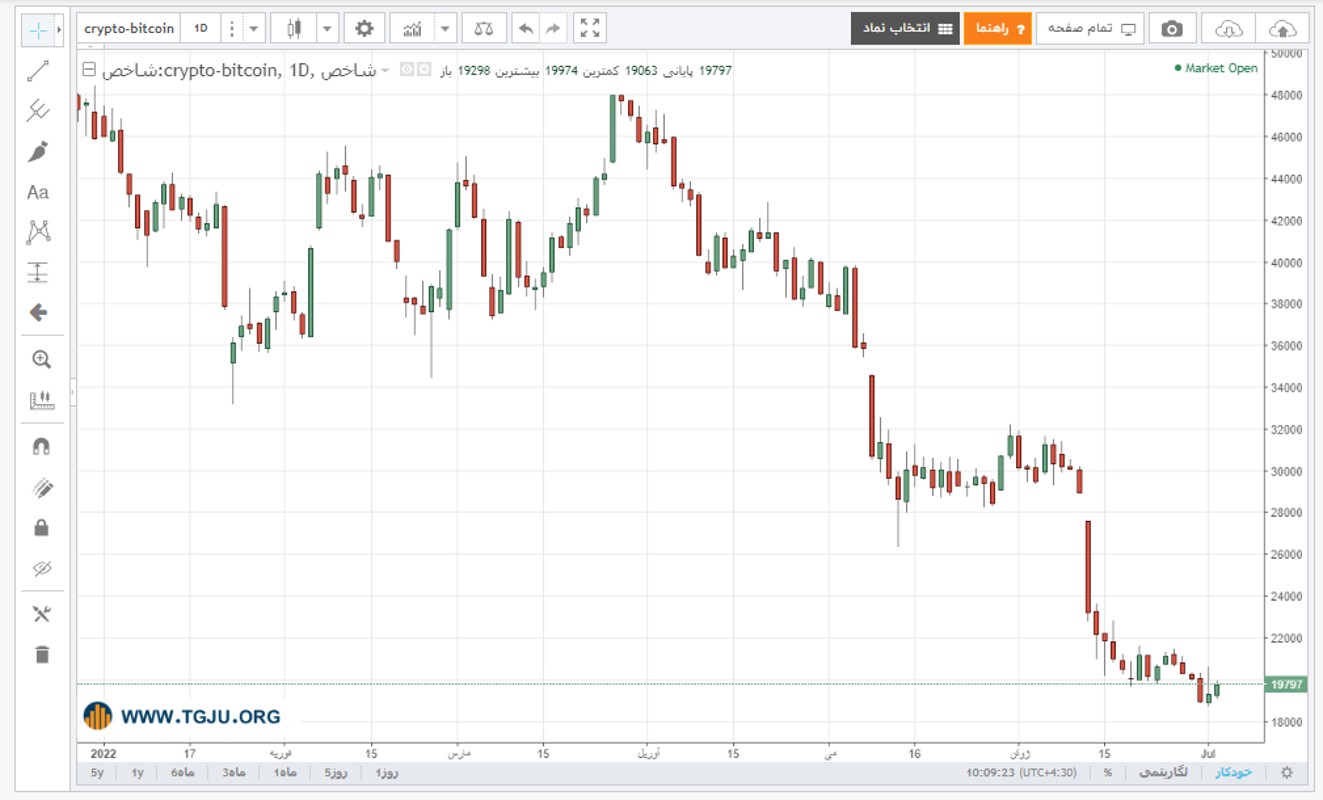Screen dimensions: 1323x800
Task: Open the 1D interval selector
Action: point(201,28)
